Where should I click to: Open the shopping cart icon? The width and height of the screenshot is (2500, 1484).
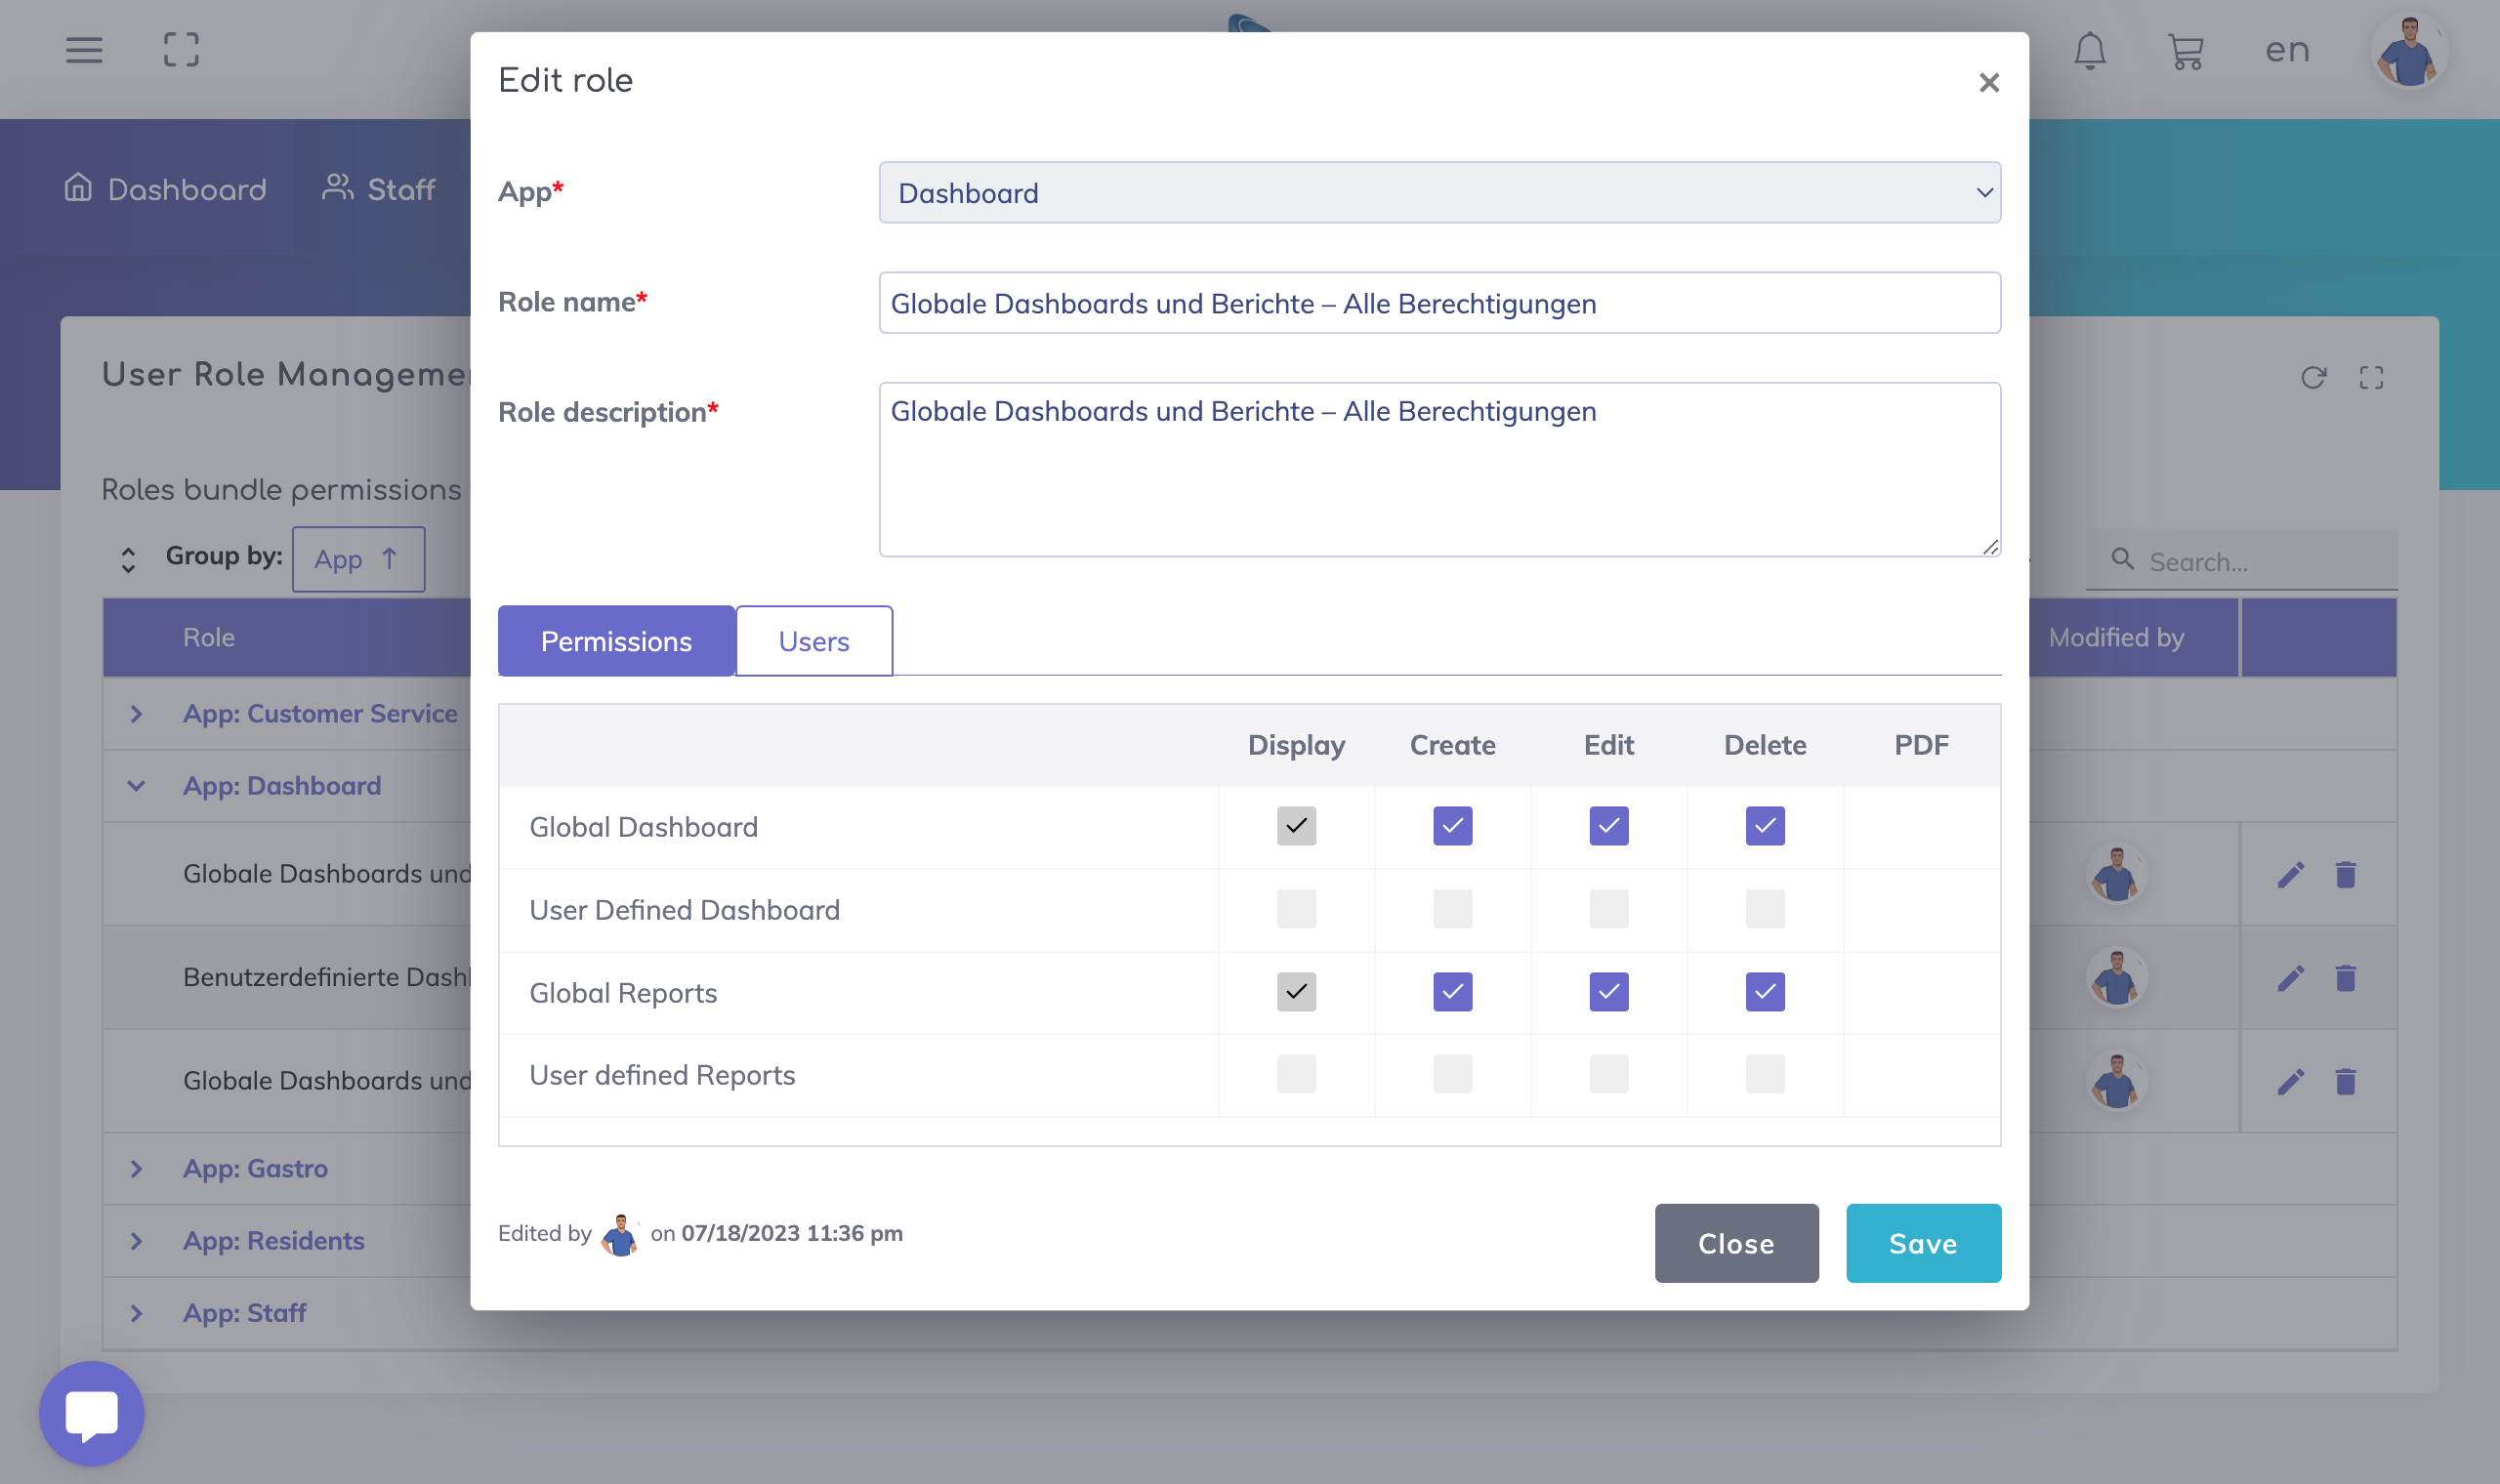tap(2186, 51)
